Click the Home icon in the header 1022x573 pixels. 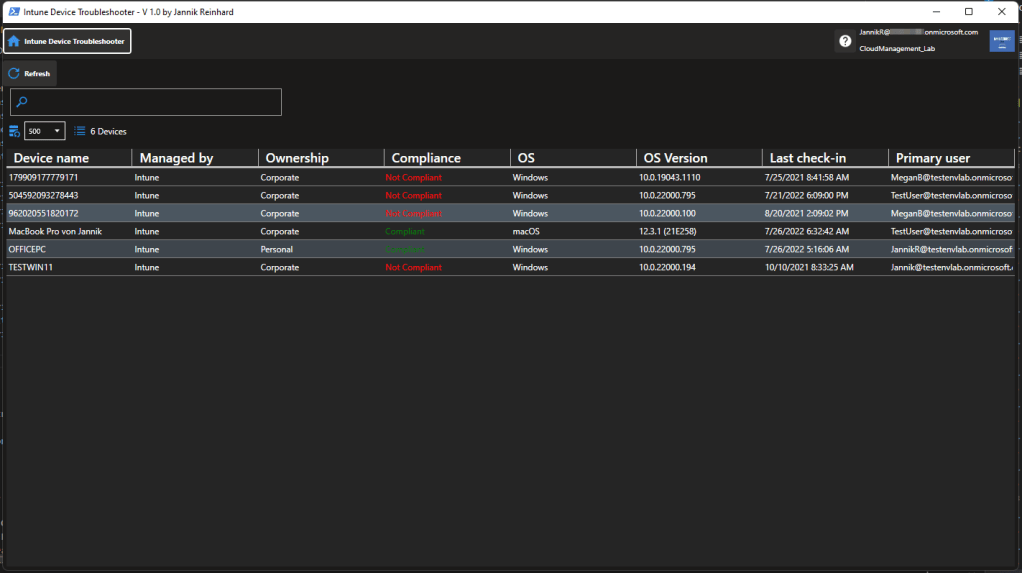[x=14, y=41]
